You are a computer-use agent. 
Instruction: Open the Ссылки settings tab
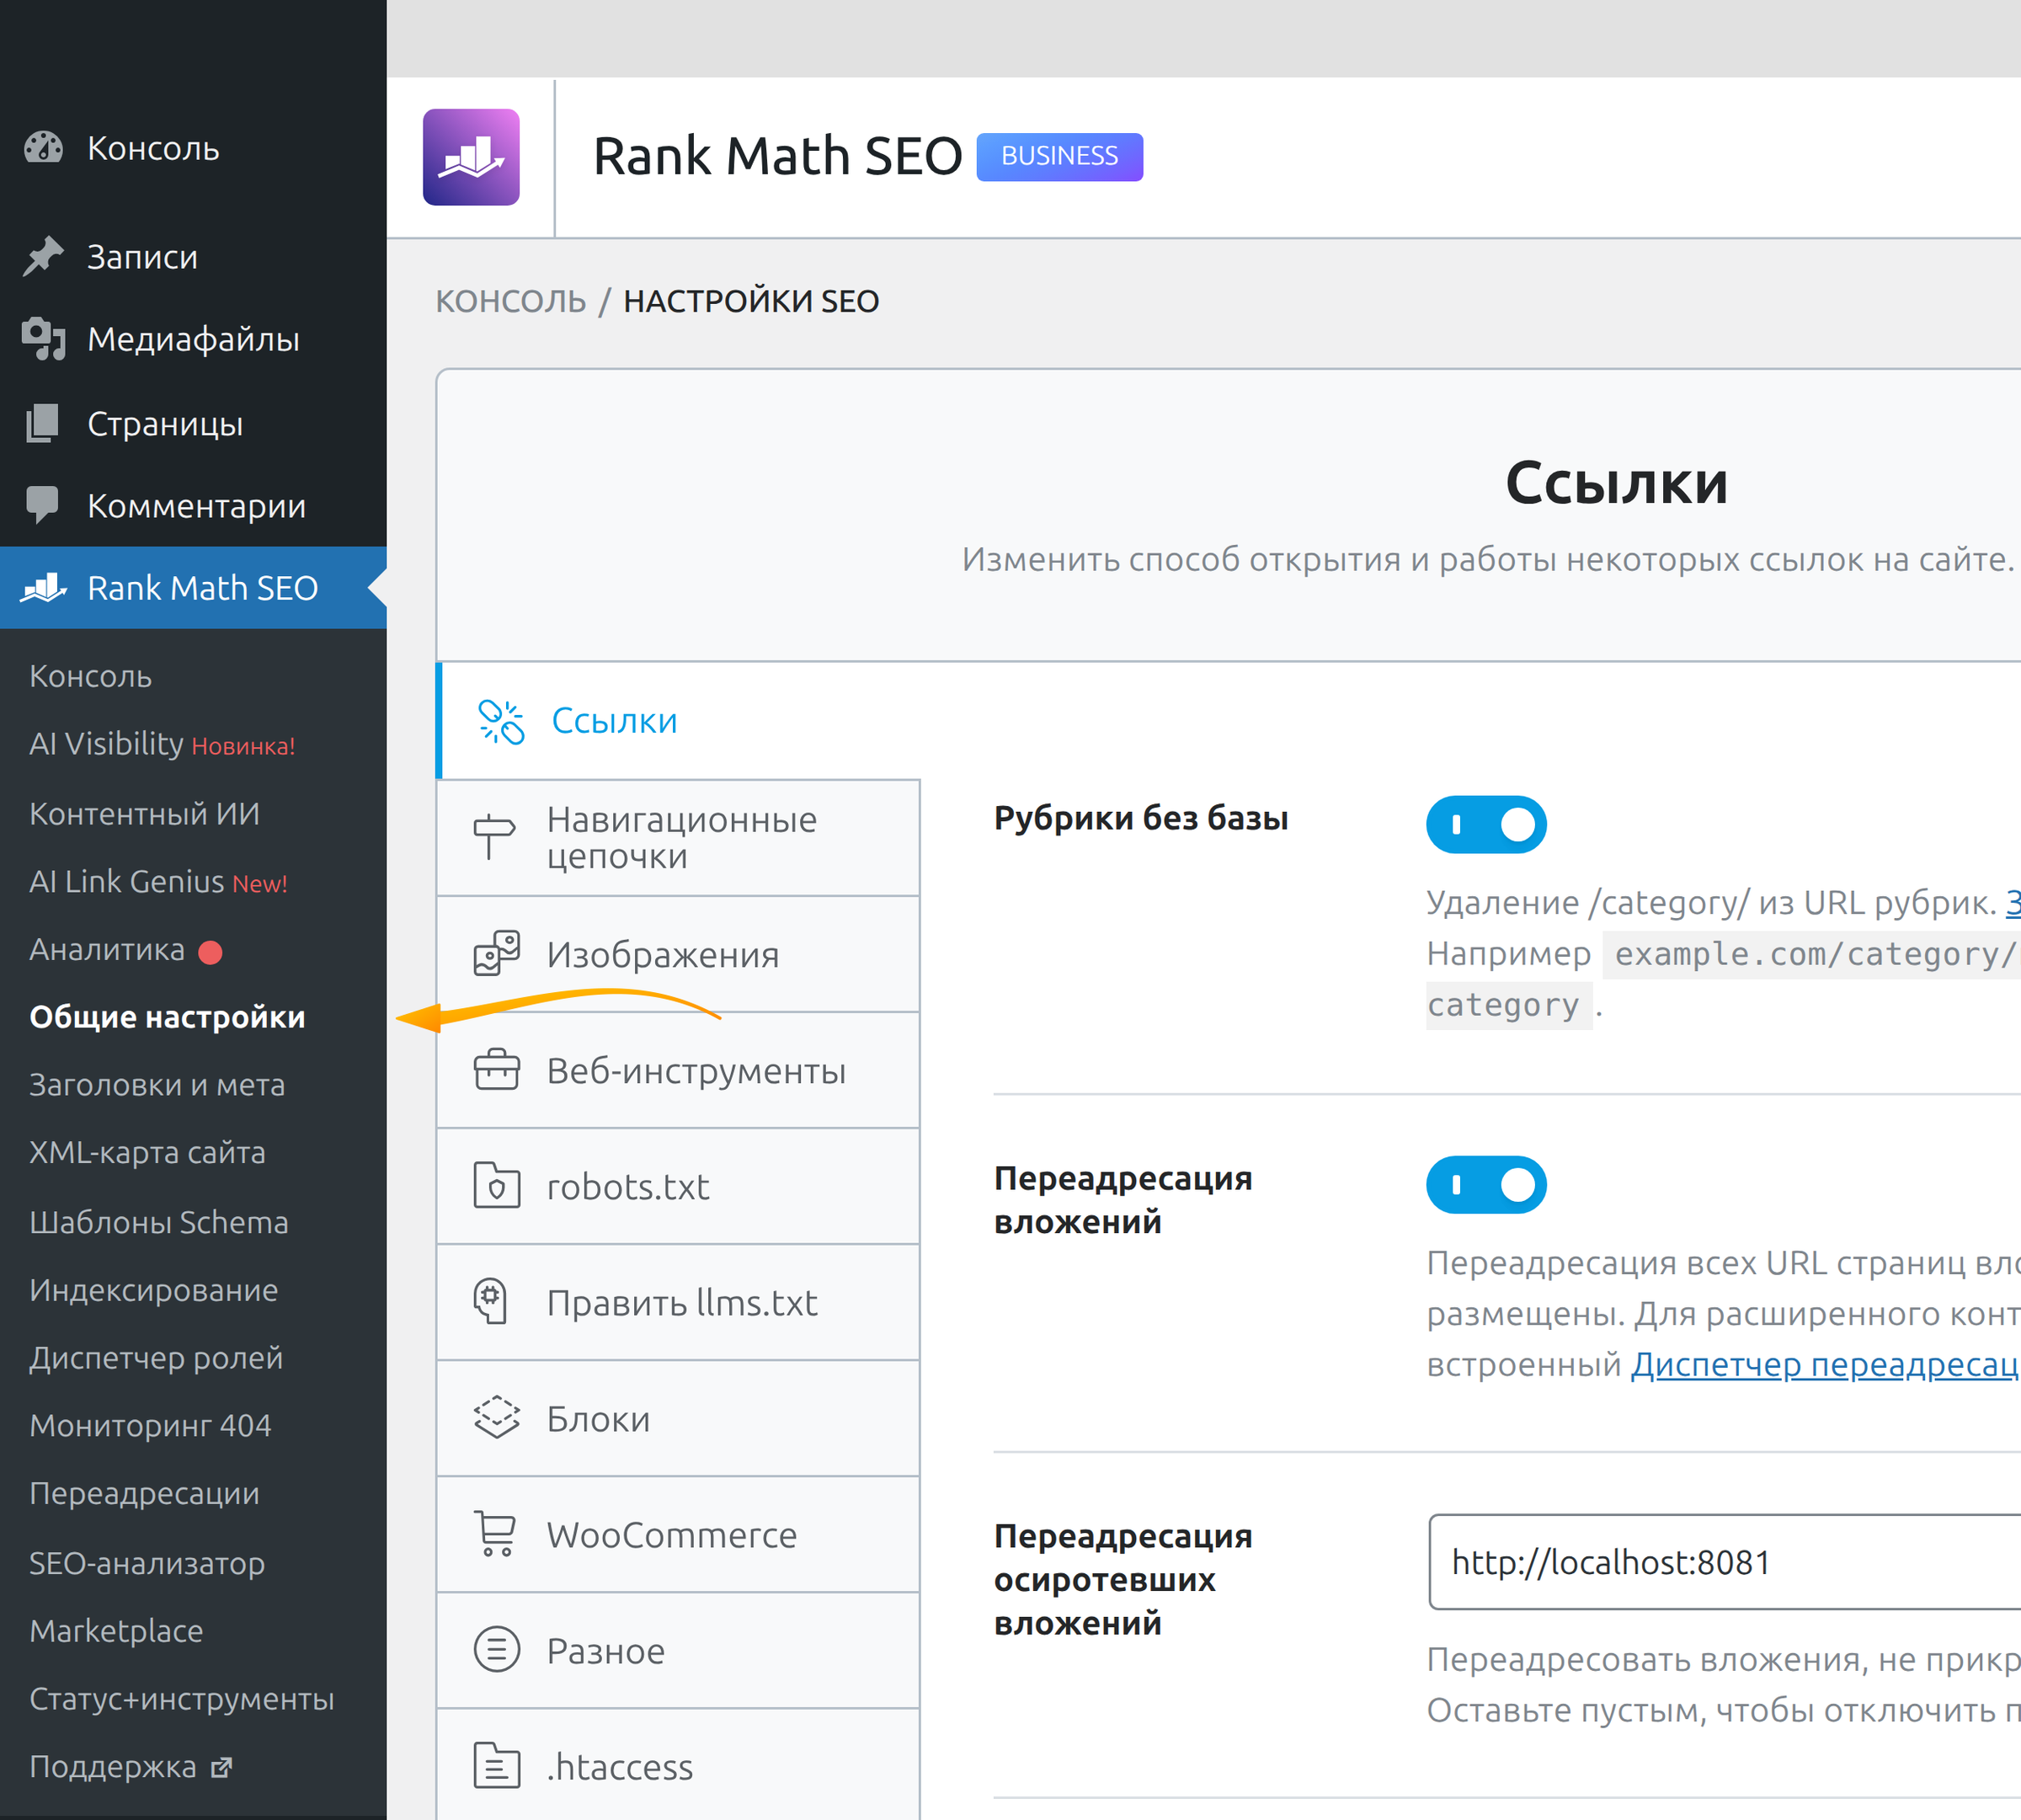click(x=679, y=720)
